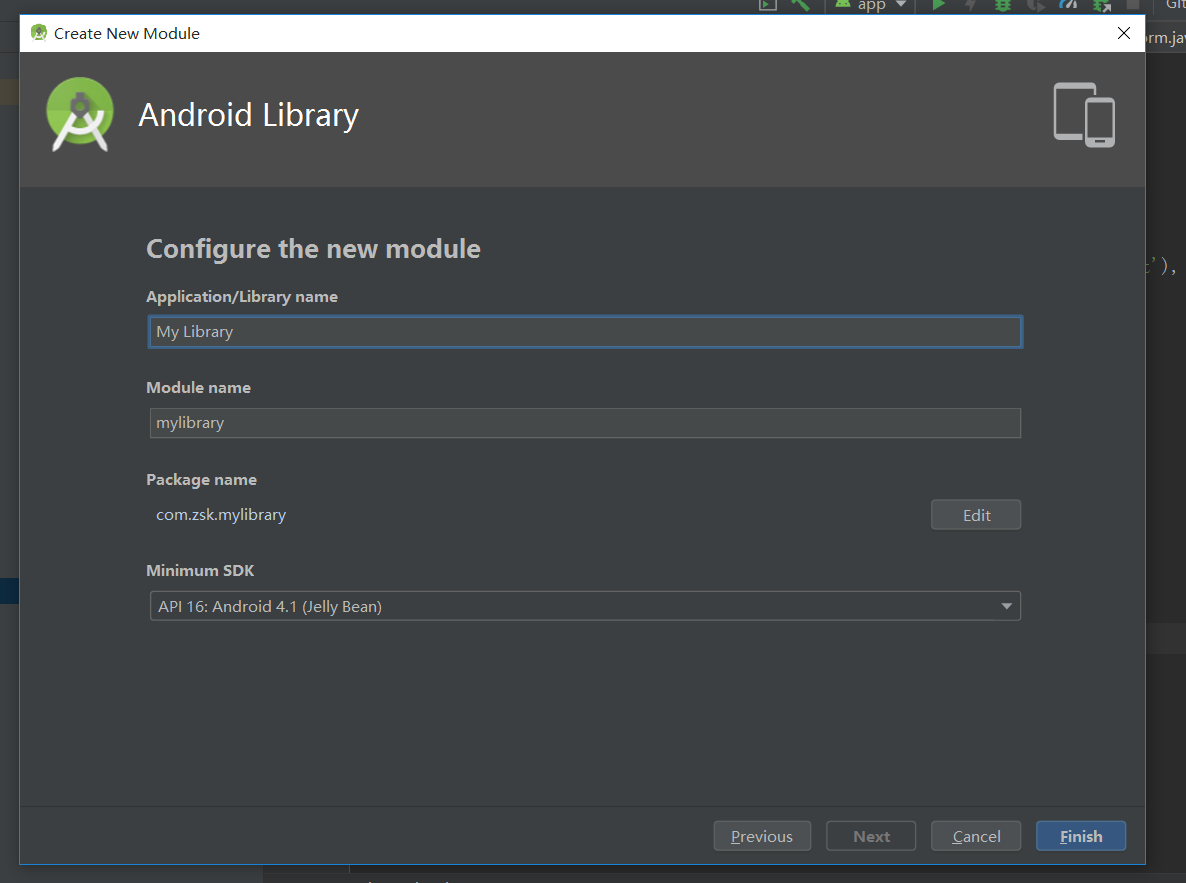Click the Stop icon in the toolbar

pos(1134,6)
